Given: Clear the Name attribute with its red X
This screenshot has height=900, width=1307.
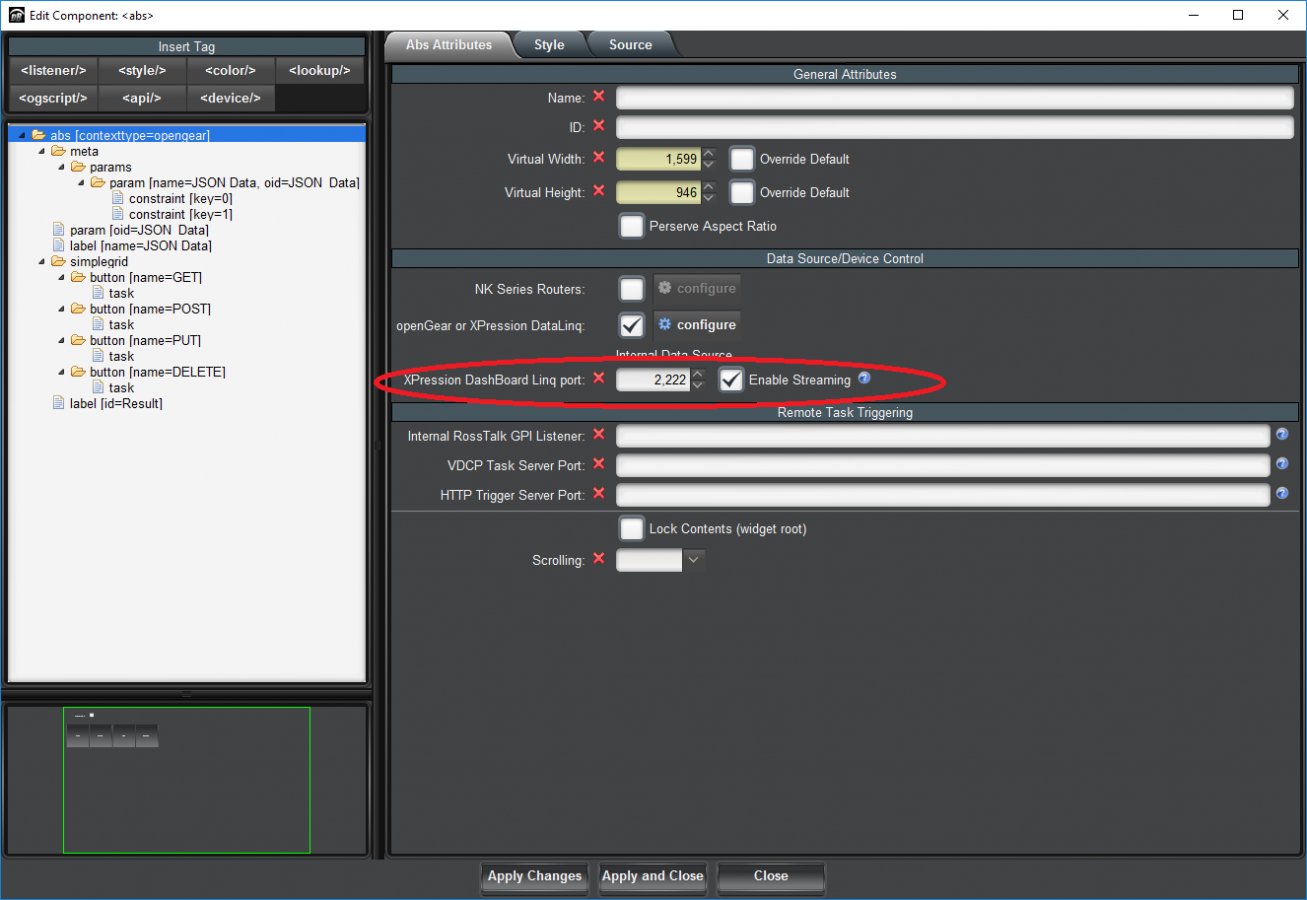Looking at the screenshot, I should tap(599, 96).
